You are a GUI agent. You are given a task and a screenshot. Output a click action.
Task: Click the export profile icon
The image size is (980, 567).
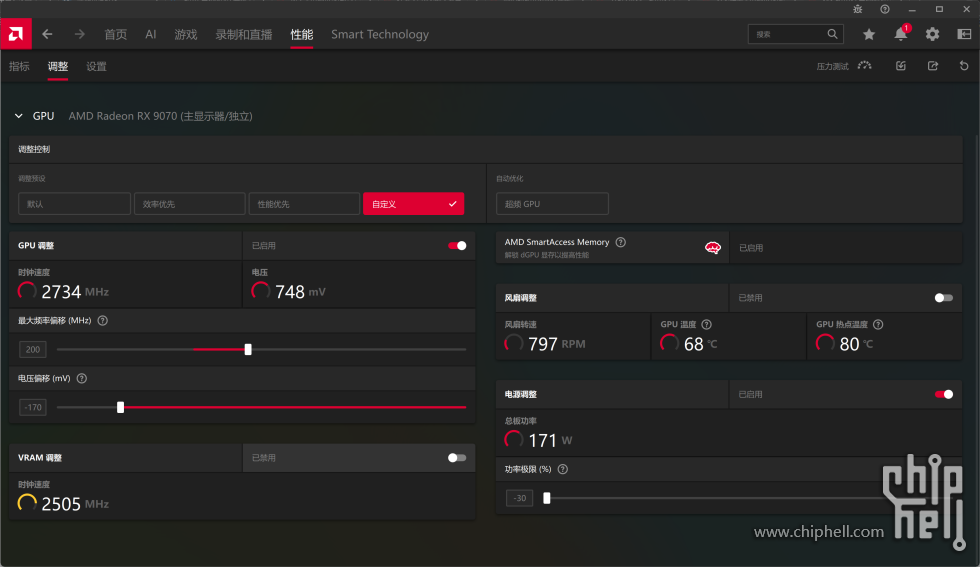tap(932, 66)
